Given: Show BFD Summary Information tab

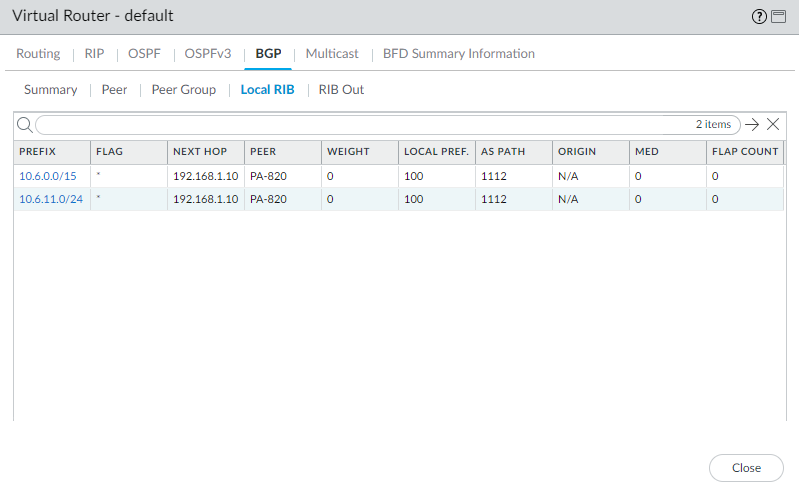Looking at the screenshot, I should tap(458, 54).
